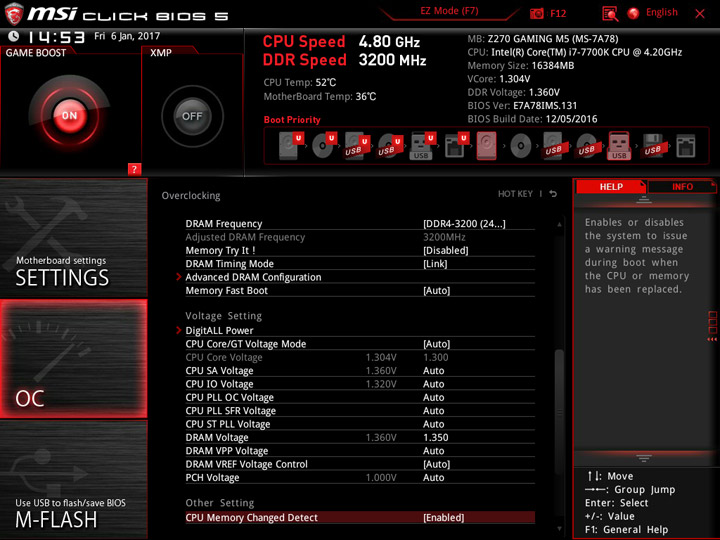Click the Overclocking page title
This screenshot has width=720, height=540.
pyautogui.click(x=191, y=195)
